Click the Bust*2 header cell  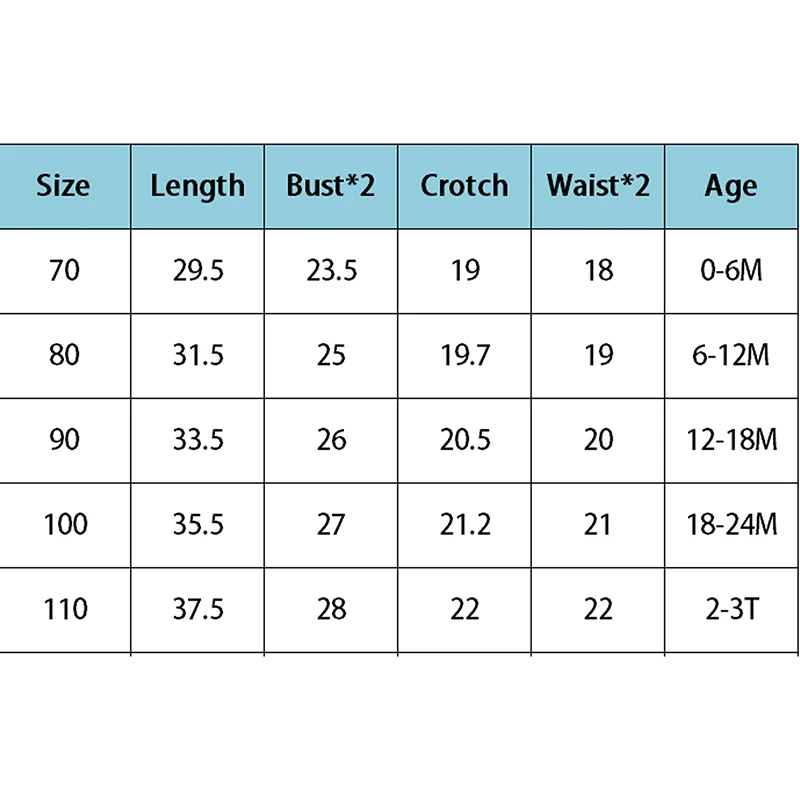pos(331,186)
